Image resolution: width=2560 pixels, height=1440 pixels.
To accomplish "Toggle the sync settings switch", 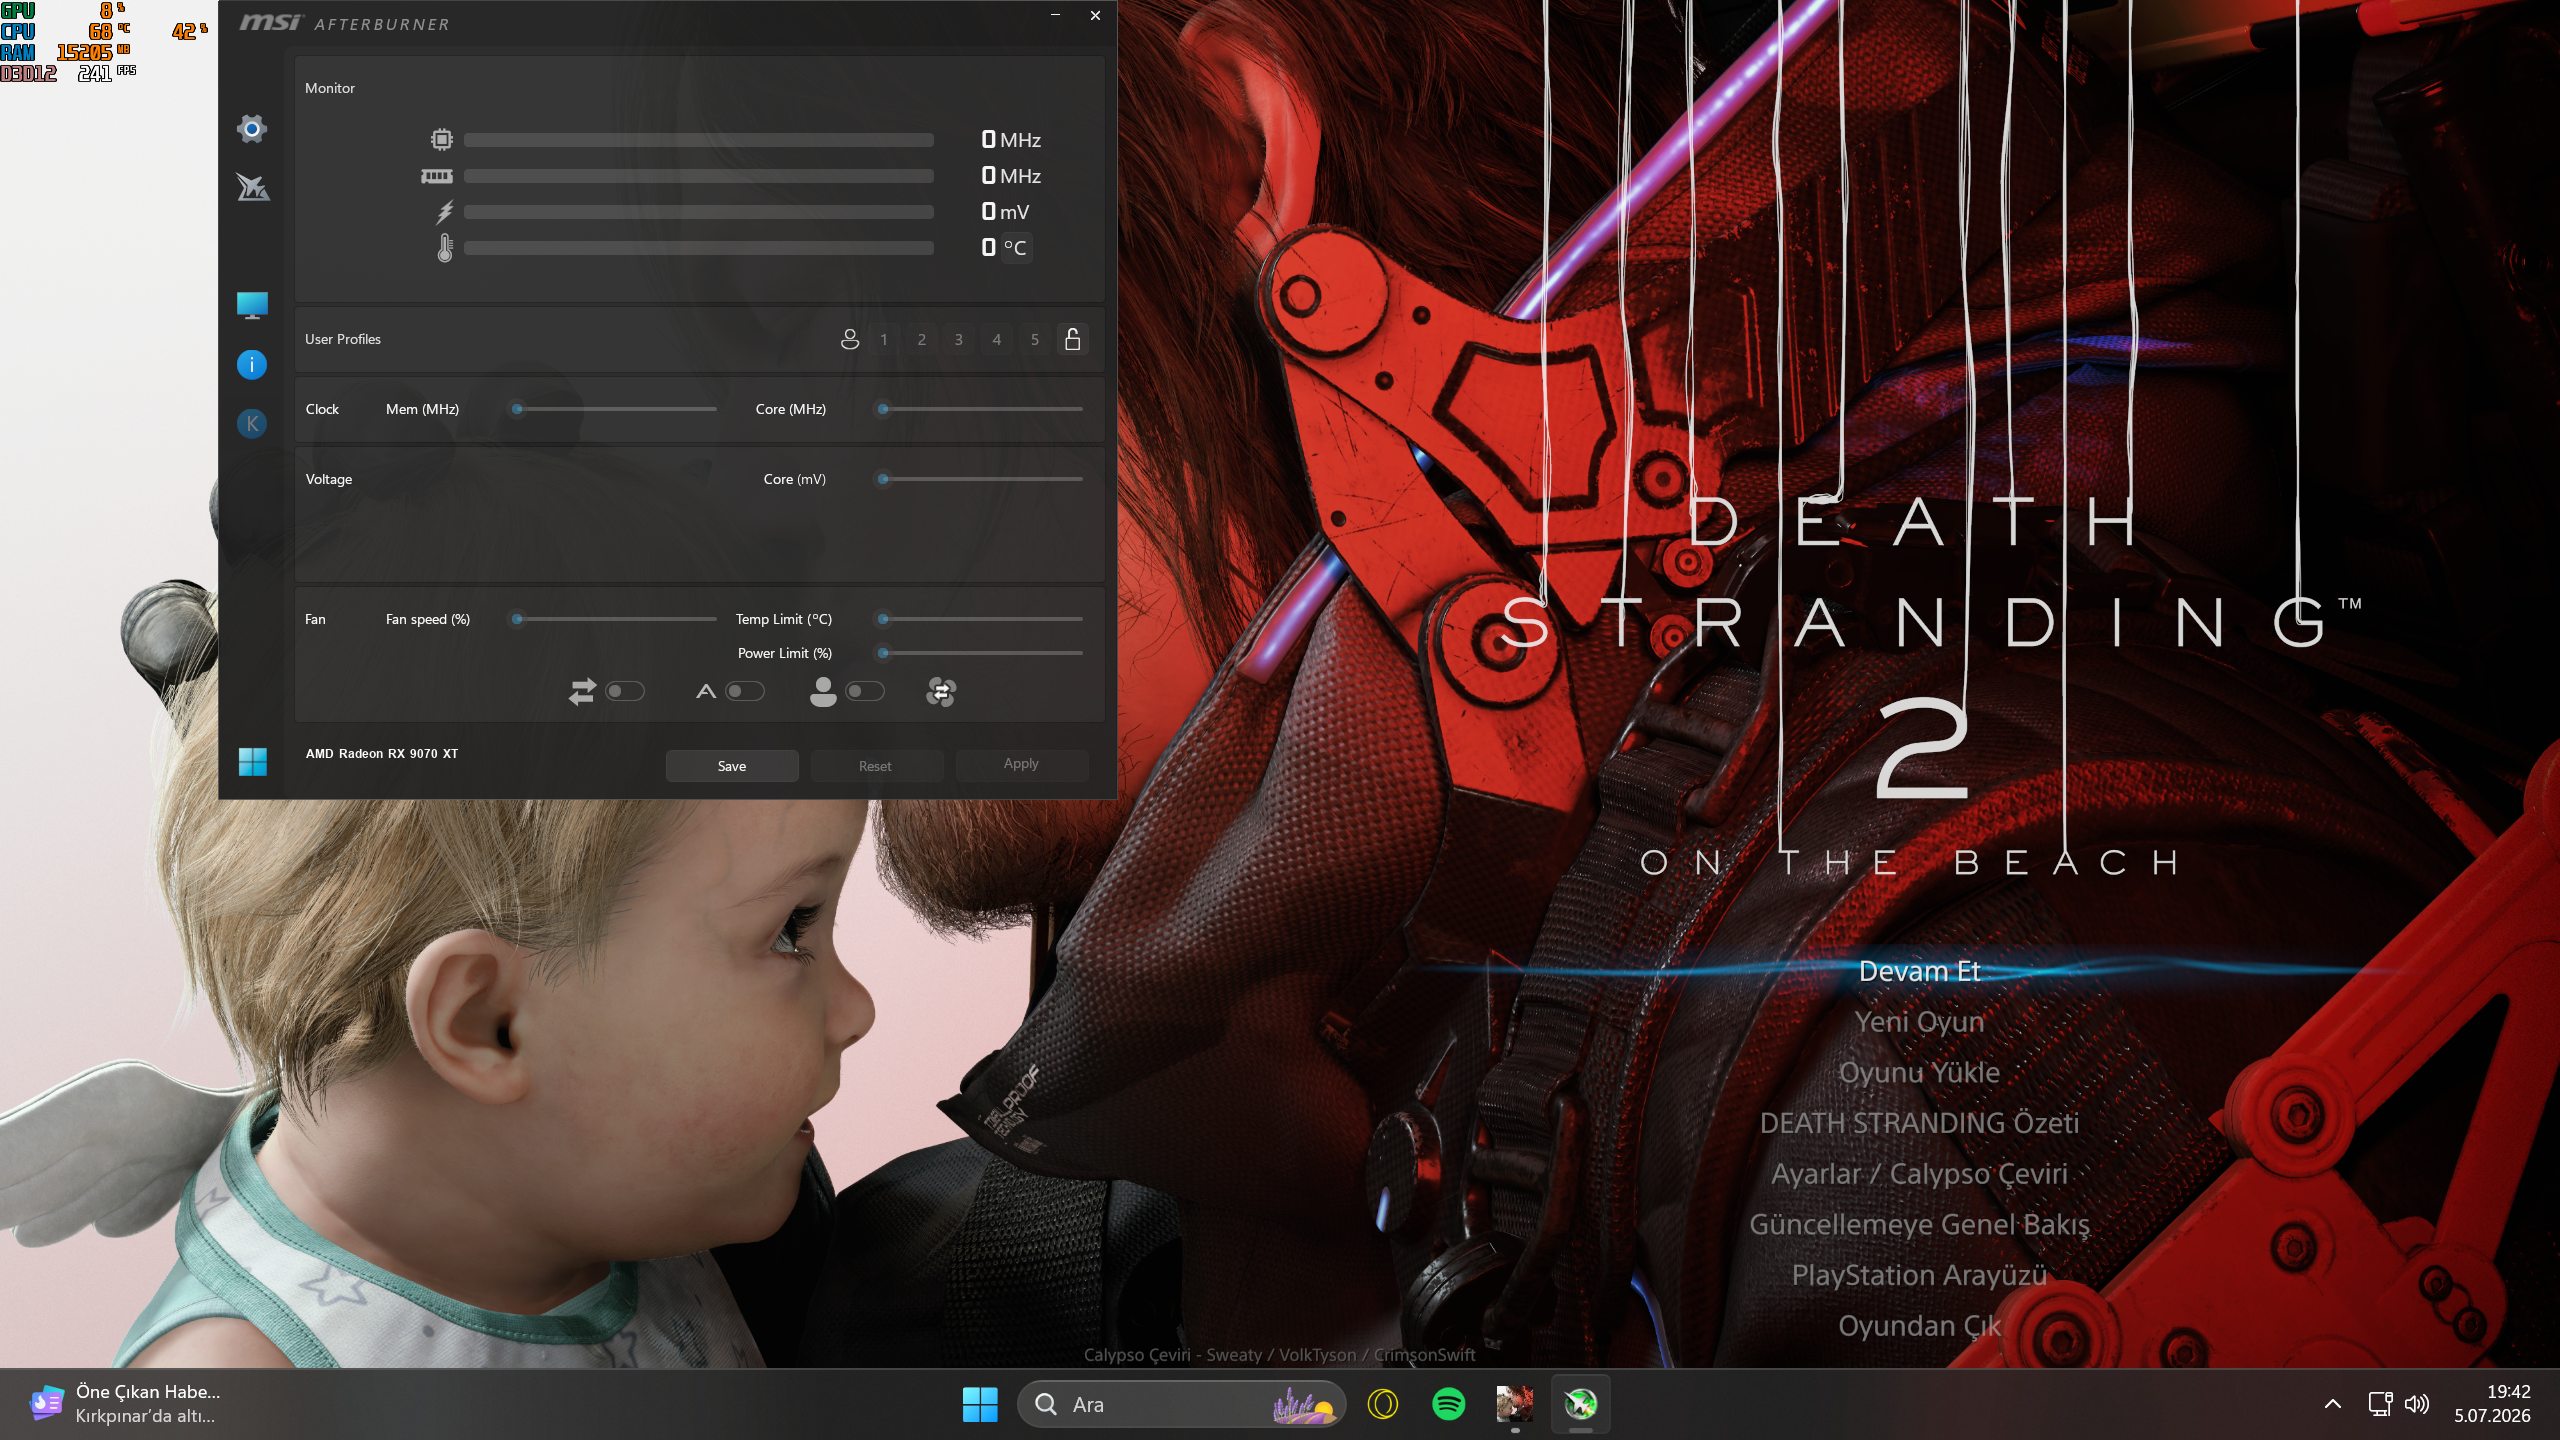I will 625,691.
